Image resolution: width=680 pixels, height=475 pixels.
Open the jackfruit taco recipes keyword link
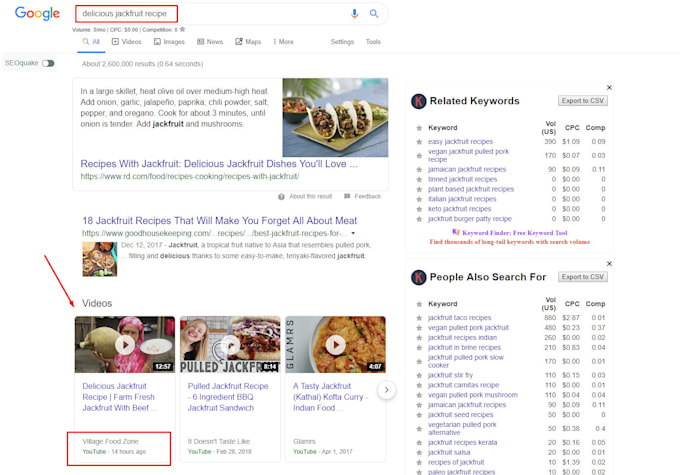tap(460, 318)
